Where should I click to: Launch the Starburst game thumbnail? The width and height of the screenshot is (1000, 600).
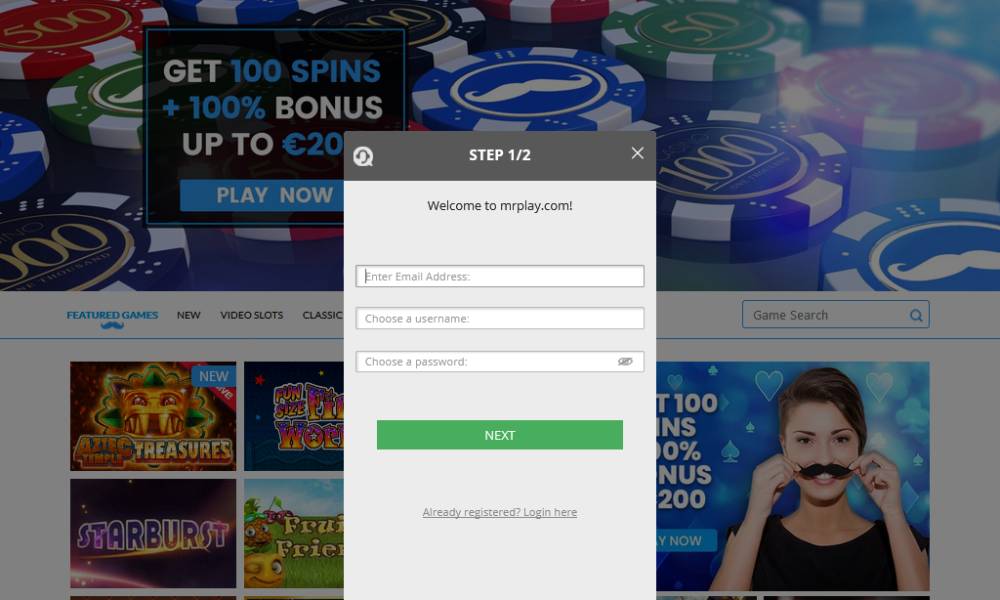(153, 534)
